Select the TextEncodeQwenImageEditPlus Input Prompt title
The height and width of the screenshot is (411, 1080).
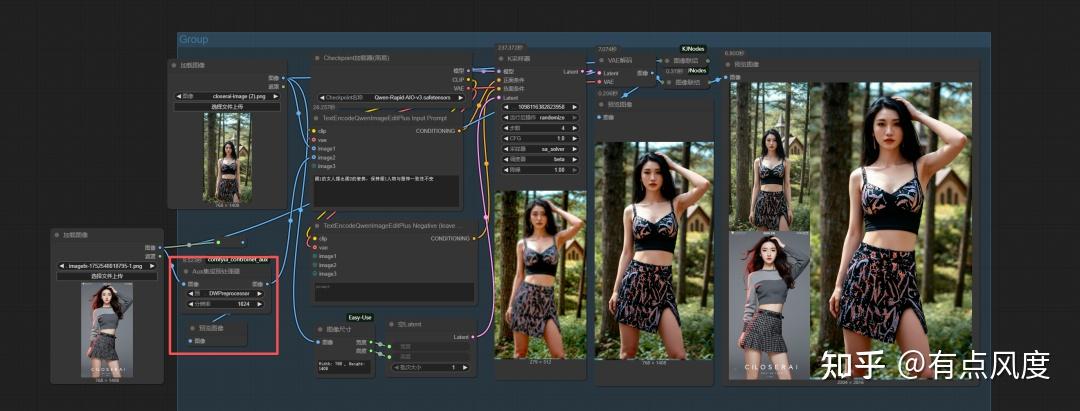387,117
